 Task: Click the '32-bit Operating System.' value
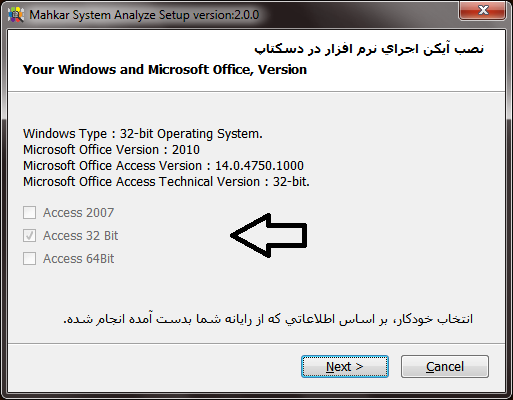click(191, 134)
